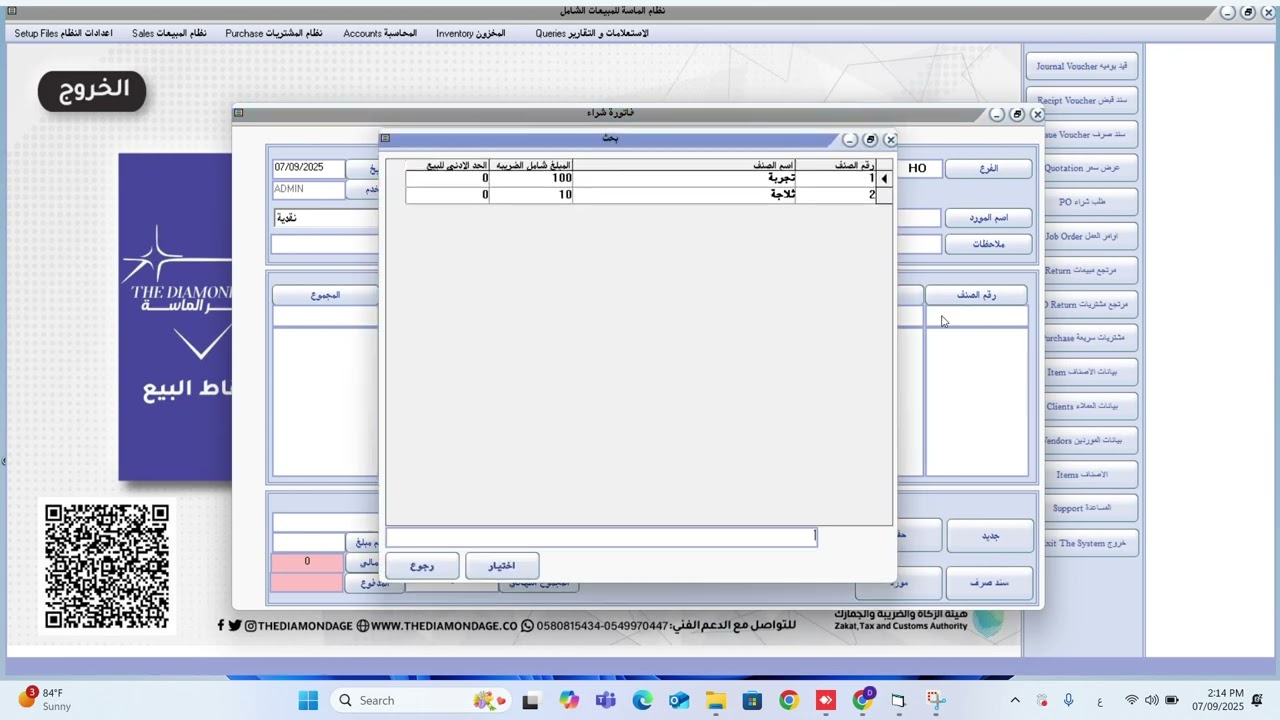Select the row for item ثلاجة
This screenshot has width=1280, height=720.
(640, 195)
